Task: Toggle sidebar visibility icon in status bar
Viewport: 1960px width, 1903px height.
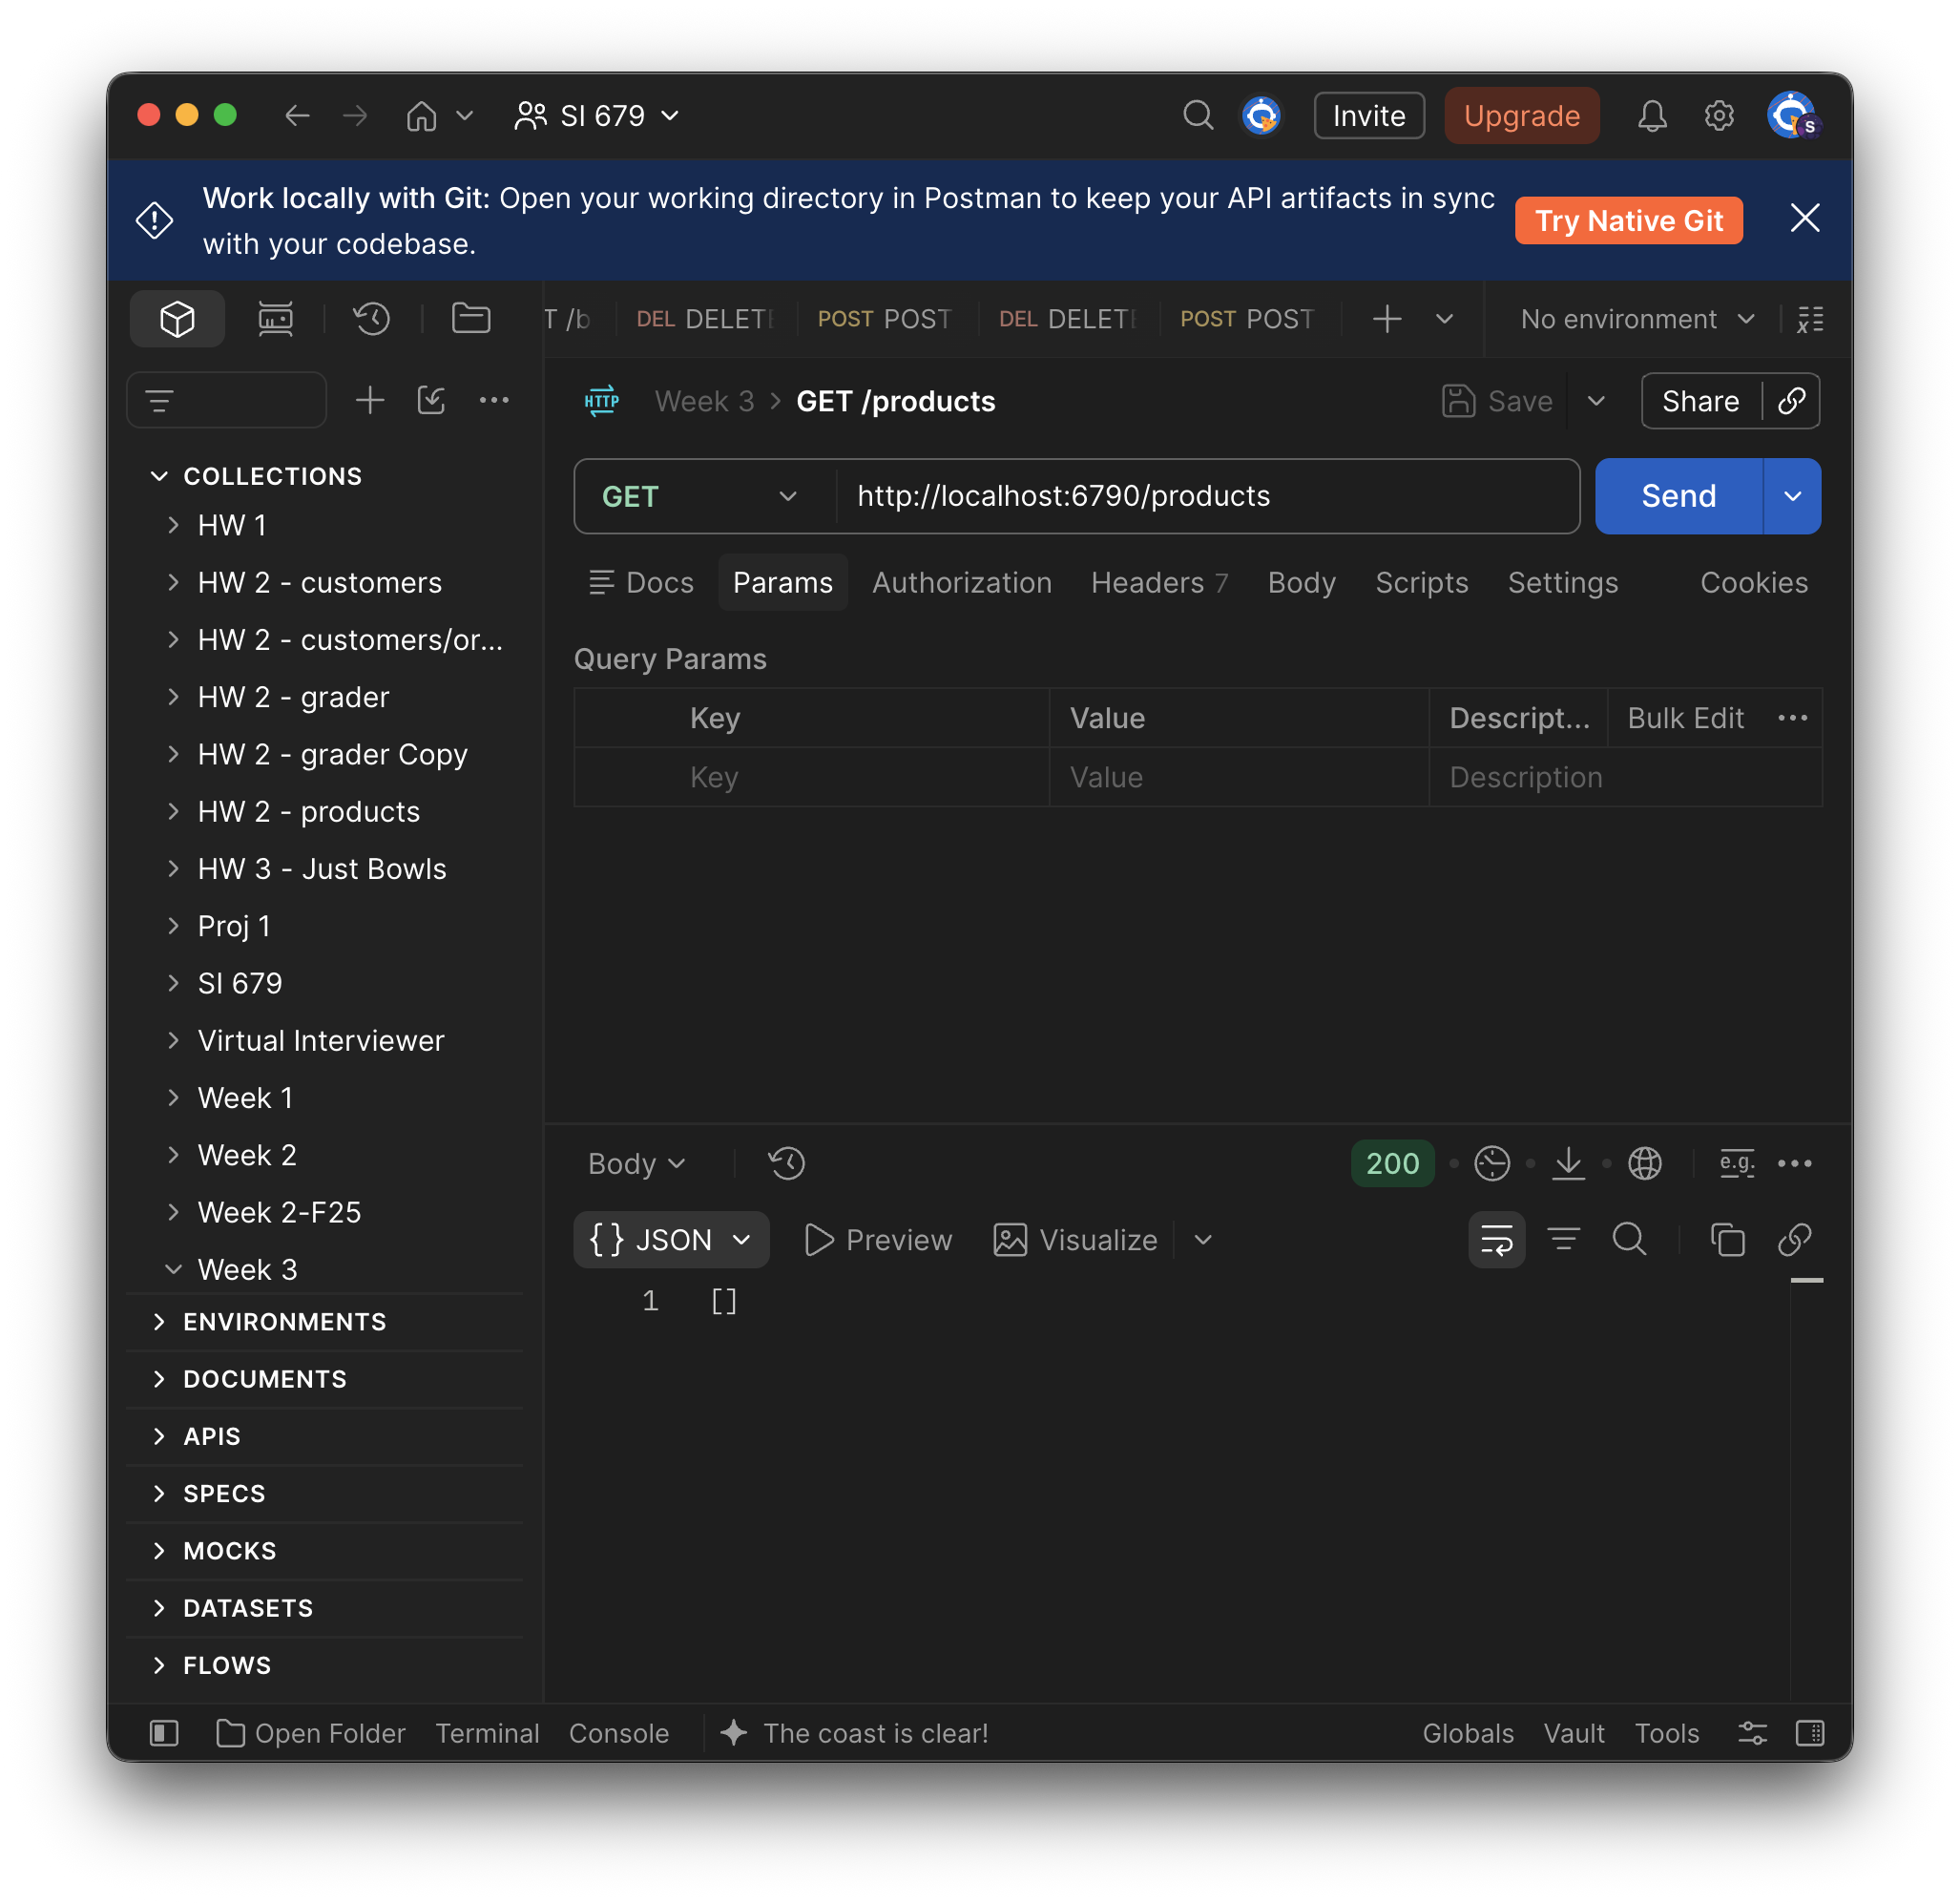Action: point(163,1733)
